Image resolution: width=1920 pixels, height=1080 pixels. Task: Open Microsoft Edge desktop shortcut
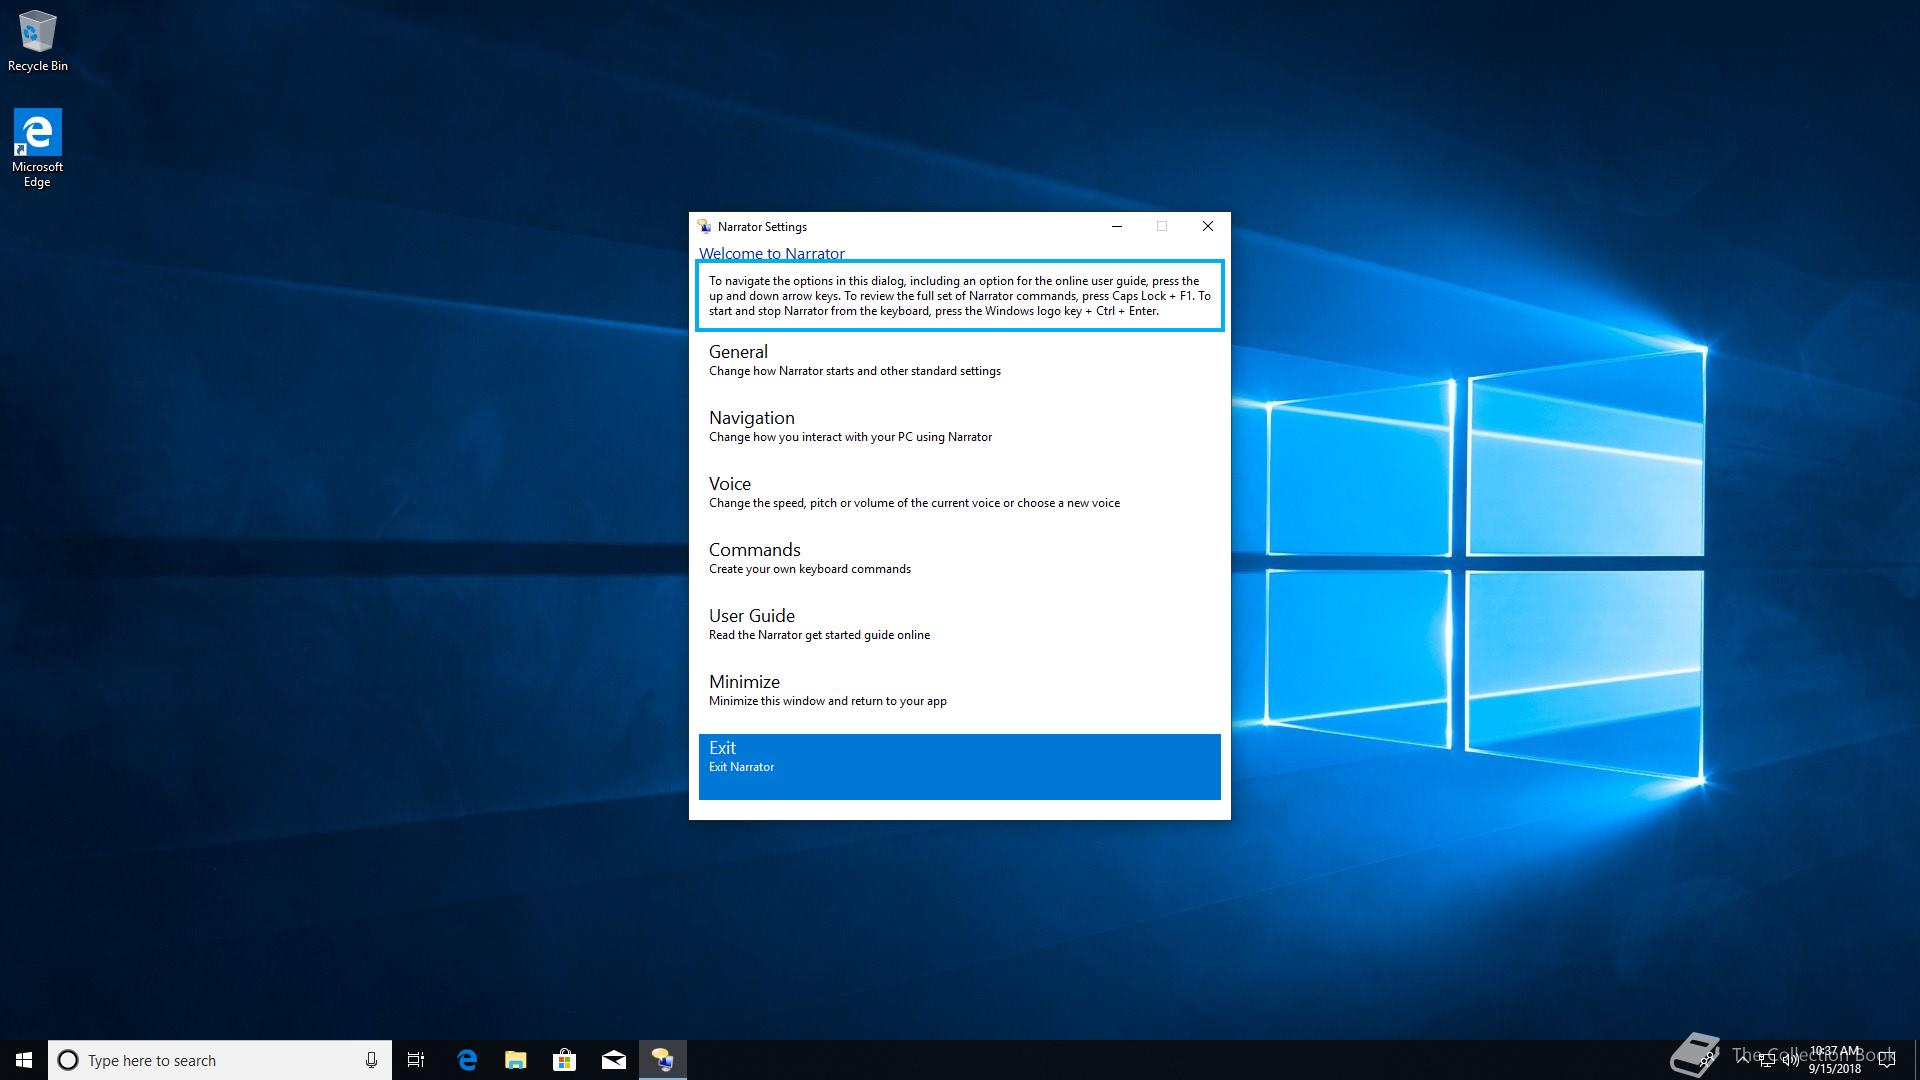(37, 147)
